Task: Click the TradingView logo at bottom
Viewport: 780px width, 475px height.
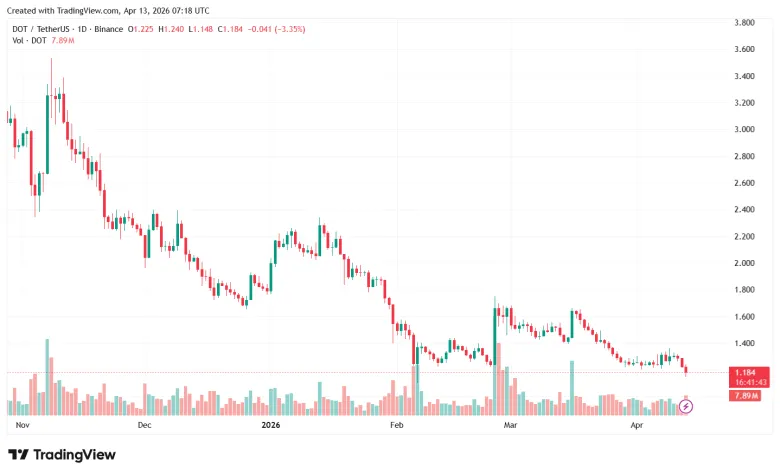Action: 62,455
